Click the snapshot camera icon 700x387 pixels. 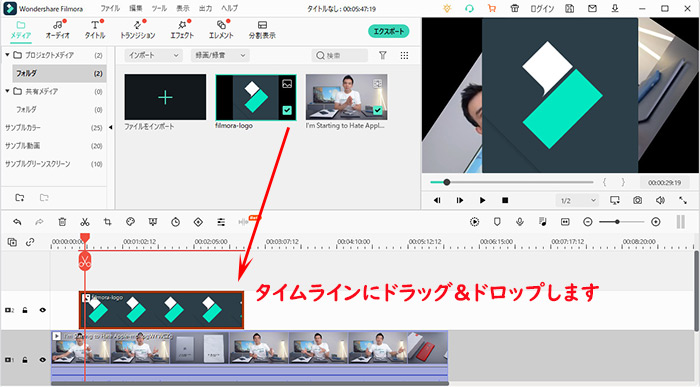(x=638, y=200)
